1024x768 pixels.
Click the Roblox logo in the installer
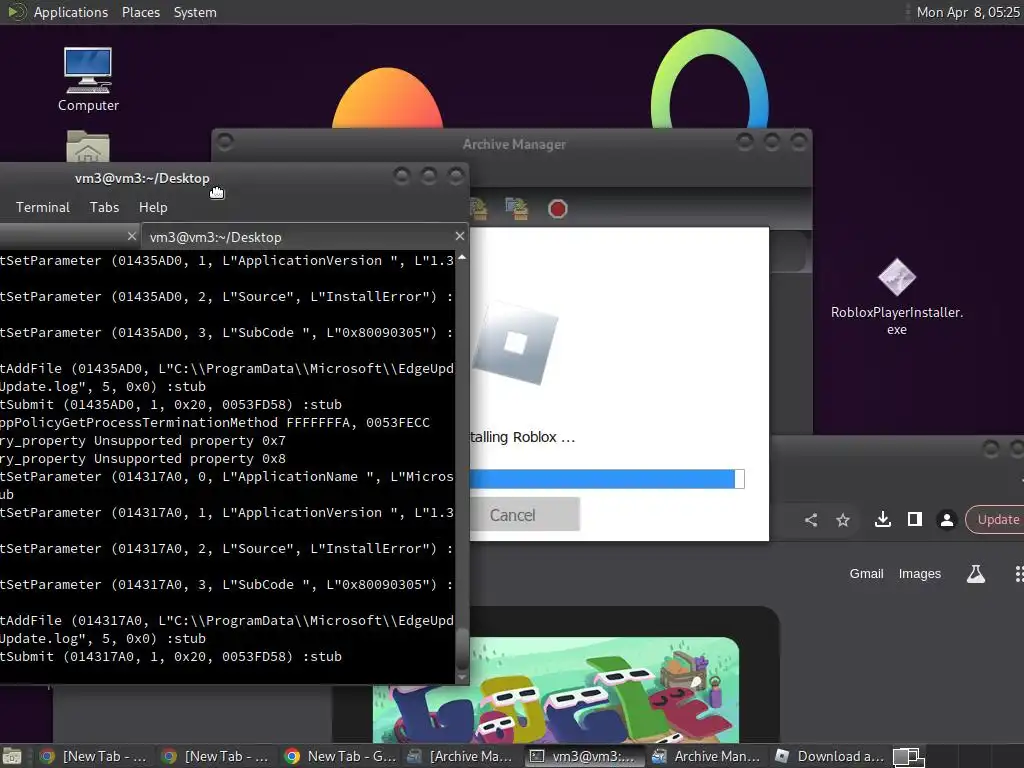515,343
